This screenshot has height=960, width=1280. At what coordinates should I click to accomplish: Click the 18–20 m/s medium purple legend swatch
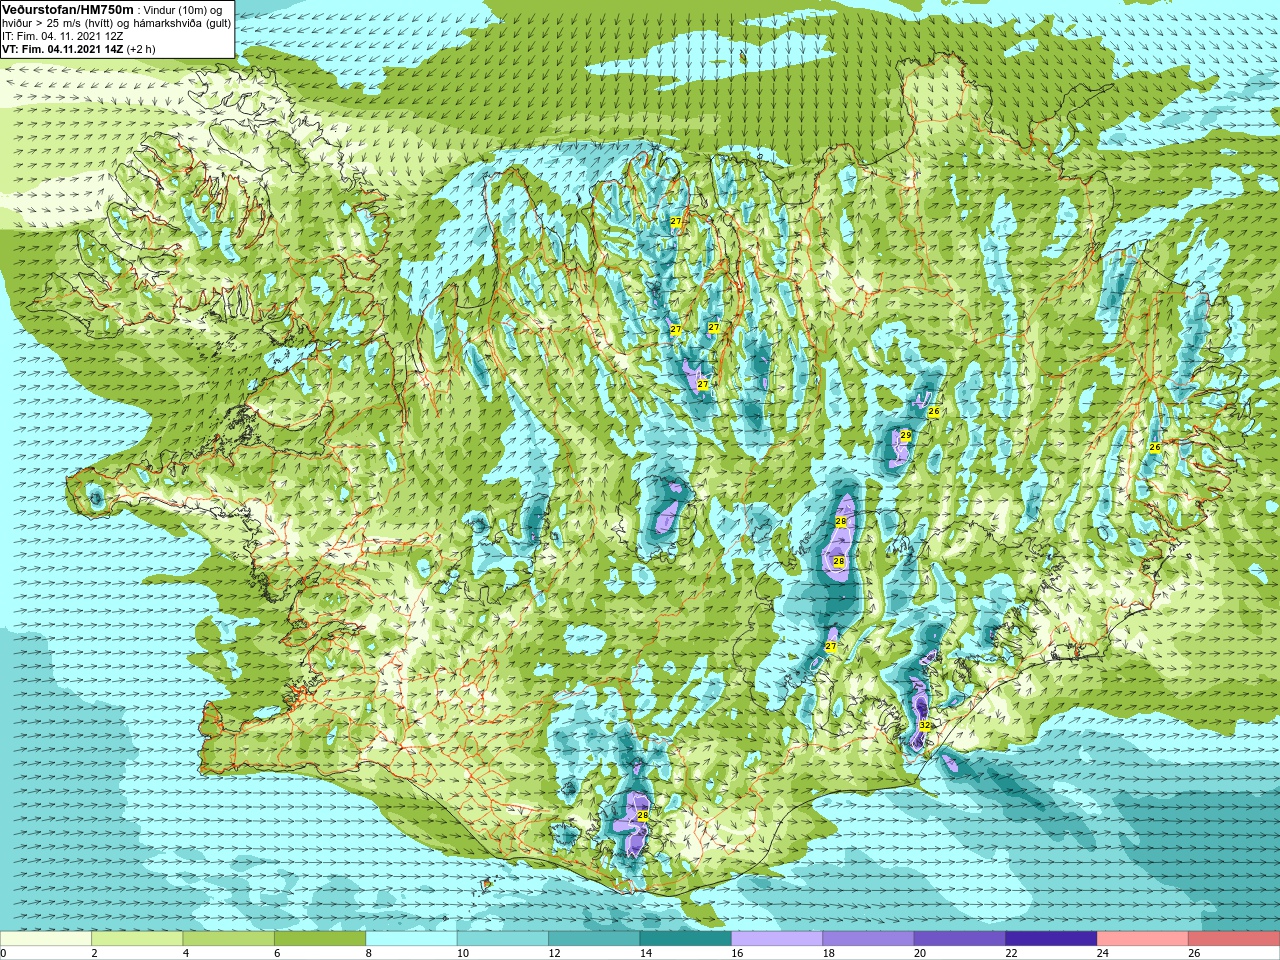pos(868,938)
